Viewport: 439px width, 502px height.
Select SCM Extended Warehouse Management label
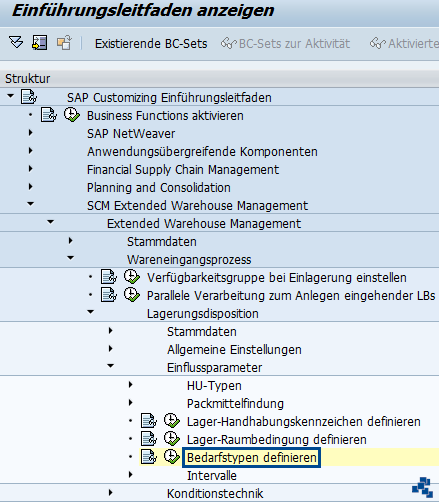click(198, 206)
